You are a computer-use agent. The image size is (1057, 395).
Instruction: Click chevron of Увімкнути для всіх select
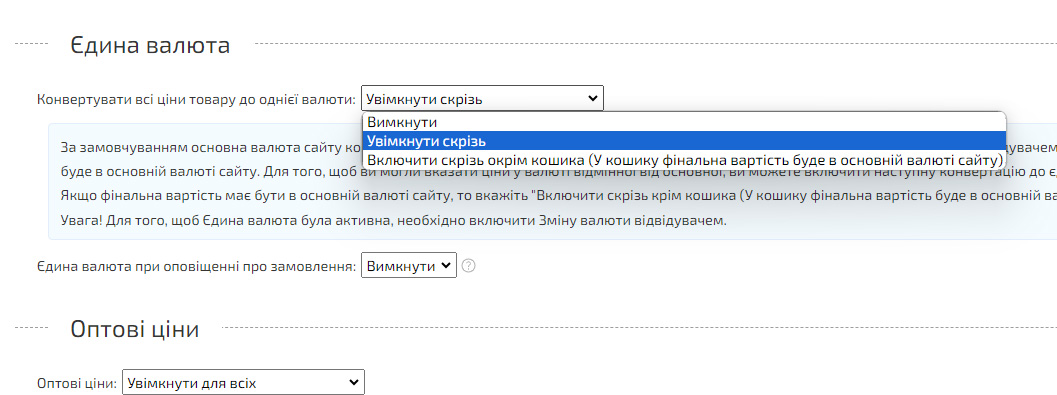[353, 382]
